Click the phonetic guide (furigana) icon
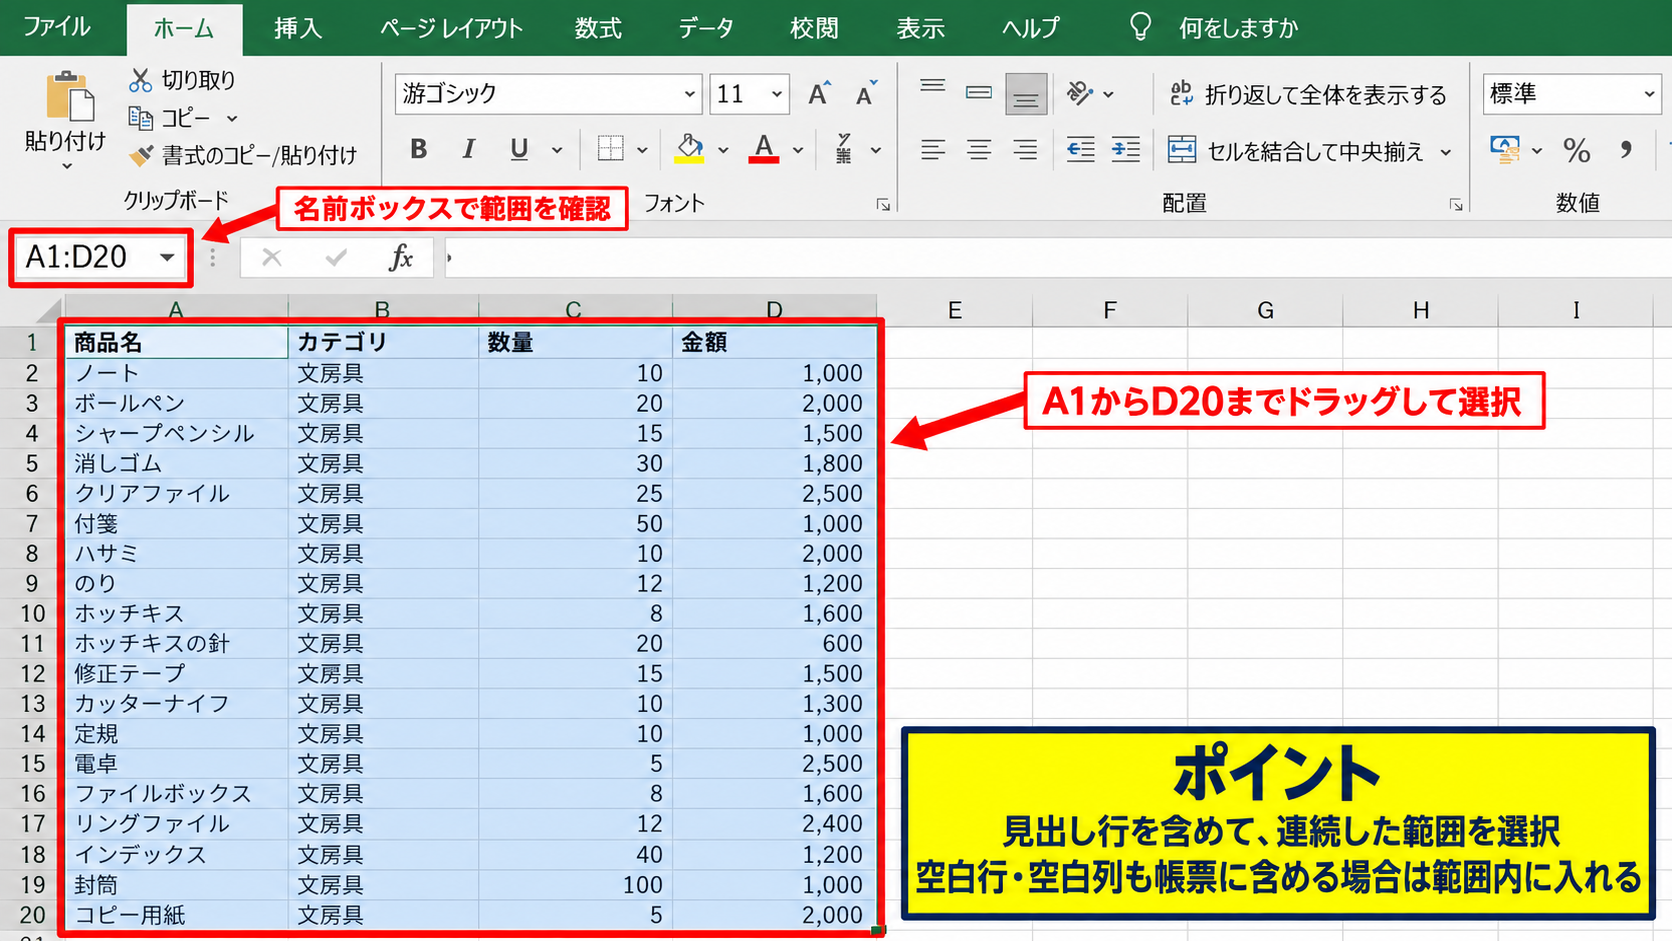 point(844,149)
